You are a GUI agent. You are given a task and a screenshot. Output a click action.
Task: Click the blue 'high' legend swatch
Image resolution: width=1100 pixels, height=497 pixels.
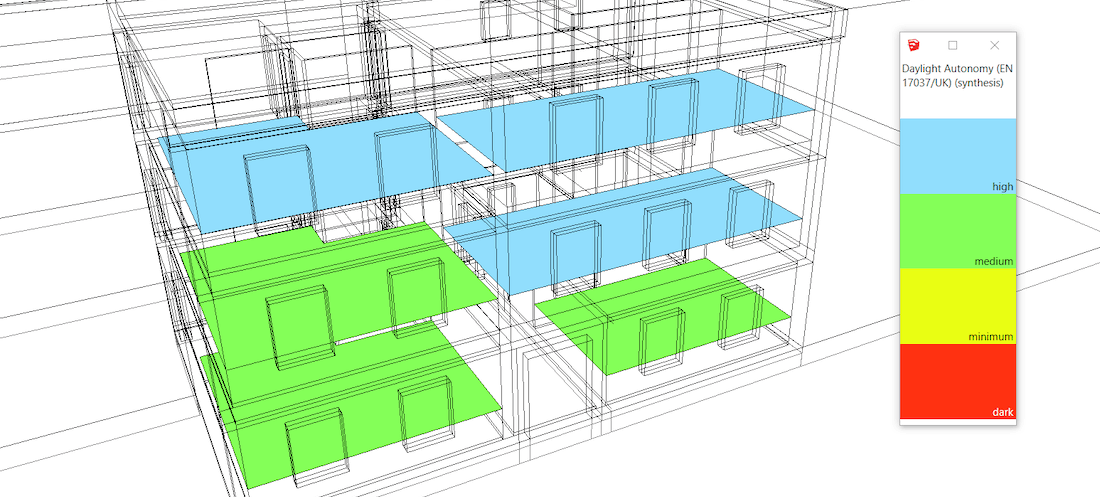coord(958,156)
